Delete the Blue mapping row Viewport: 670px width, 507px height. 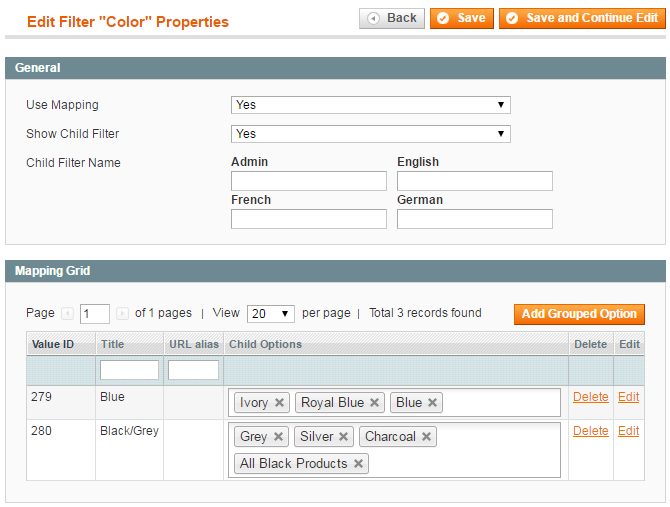pyautogui.click(x=590, y=397)
